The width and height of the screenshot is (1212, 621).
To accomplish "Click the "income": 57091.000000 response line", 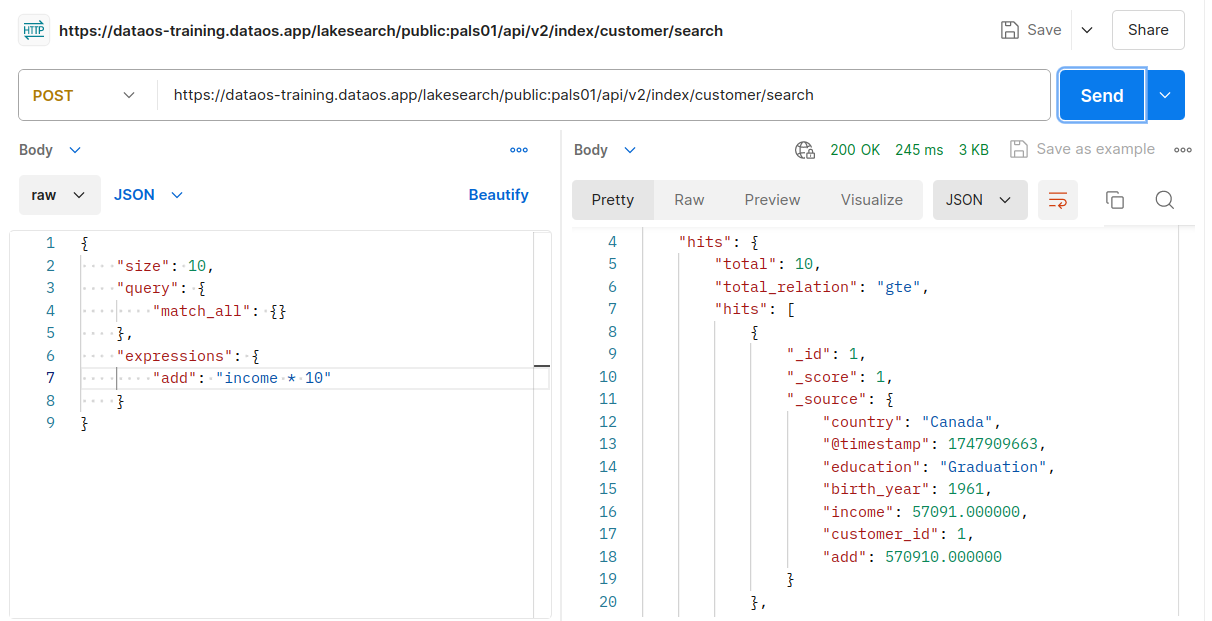I will pyautogui.click(x=925, y=512).
